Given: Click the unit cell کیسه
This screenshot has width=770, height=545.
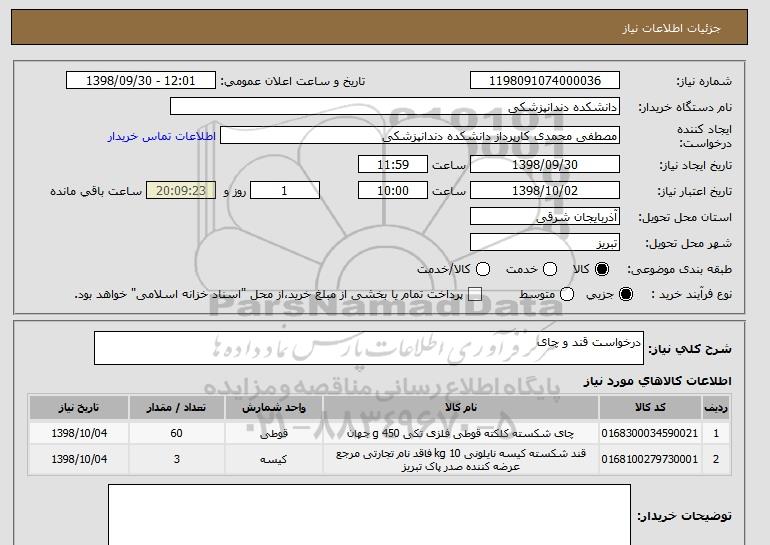Looking at the screenshot, I should click(x=274, y=460).
